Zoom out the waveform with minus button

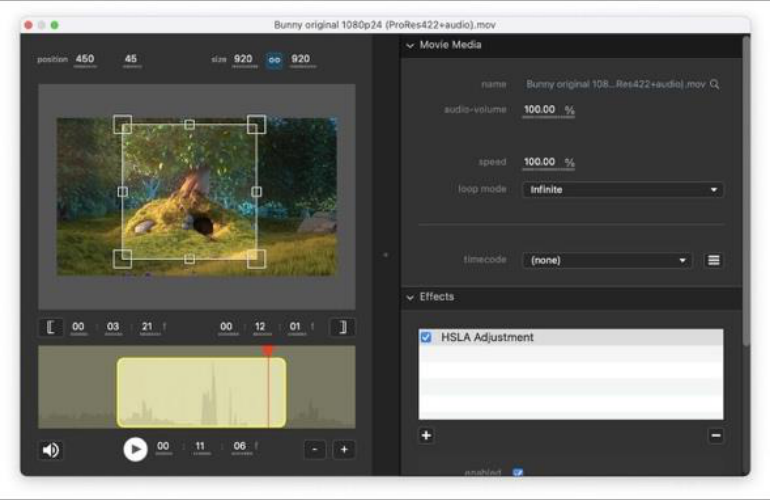click(x=315, y=449)
